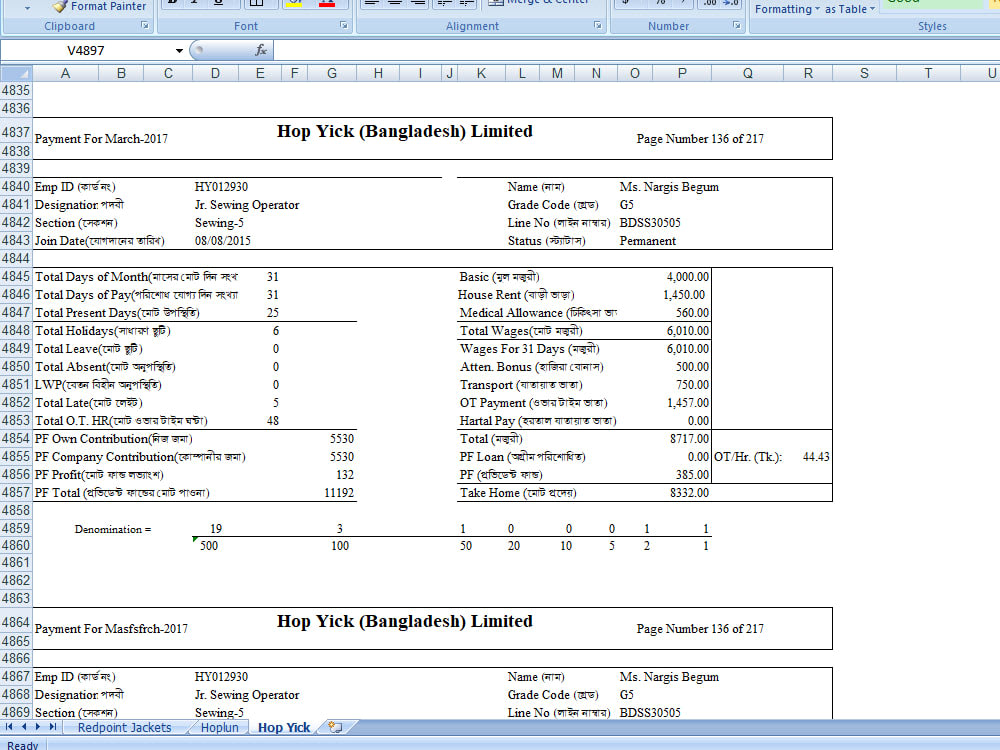Switch to the Redpoint Jackets sheet tab

[x=124, y=728]
